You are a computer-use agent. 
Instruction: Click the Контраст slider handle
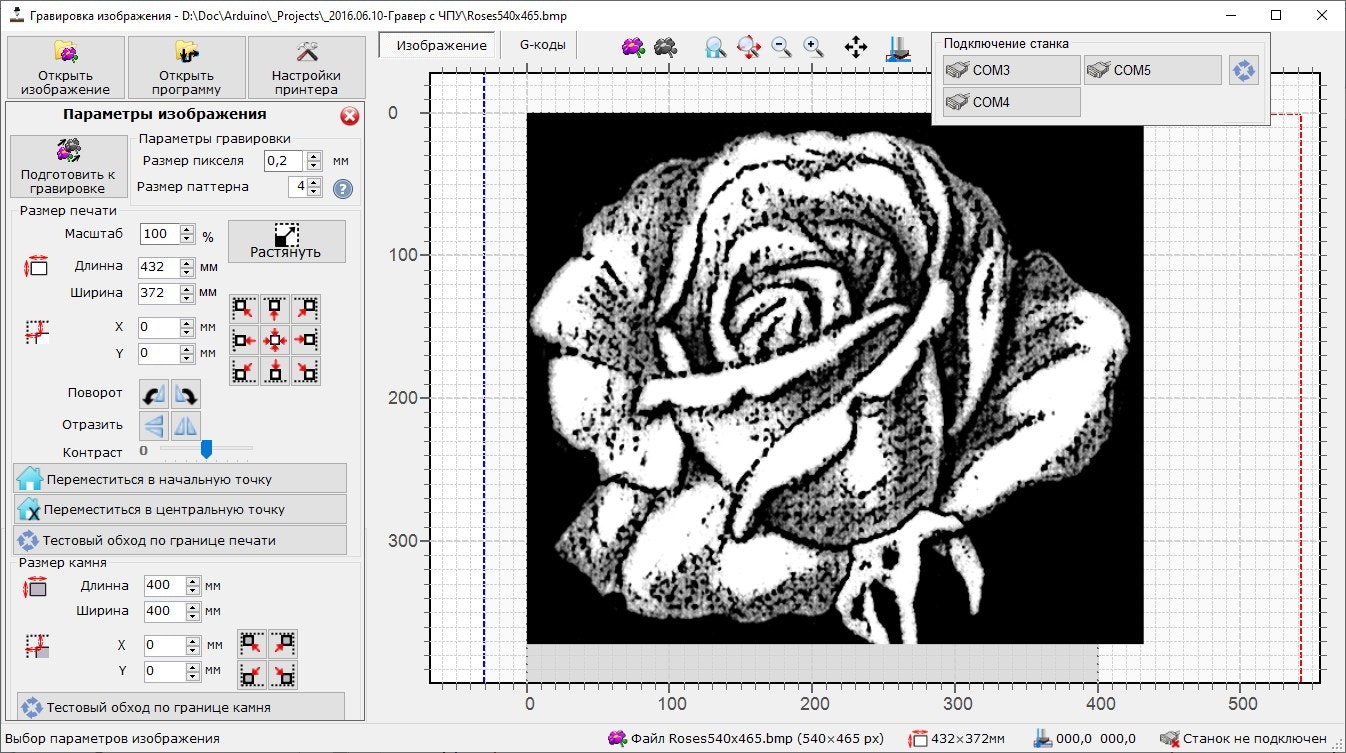pyautogui.click(x=206, y=449)
